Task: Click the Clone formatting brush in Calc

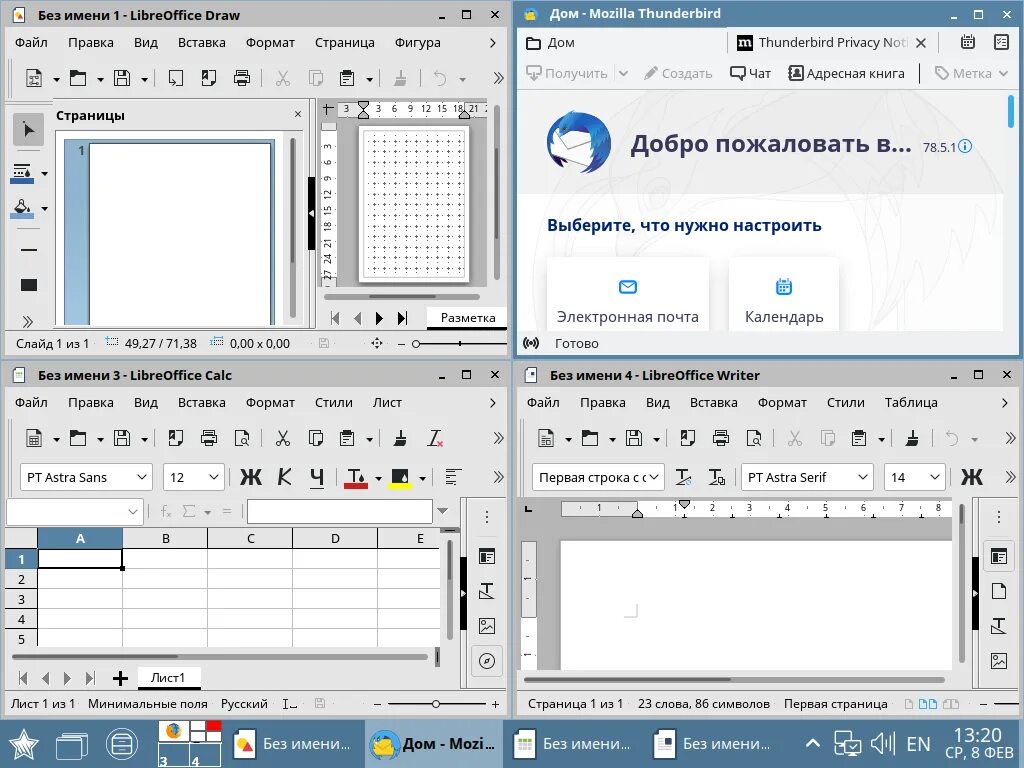Action: click(400, 438)
